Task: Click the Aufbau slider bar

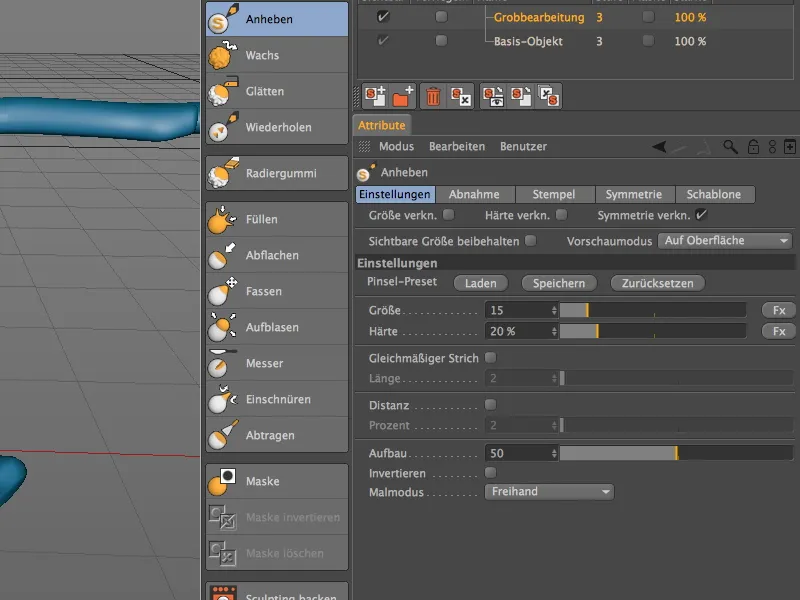Action: (677, 453)
